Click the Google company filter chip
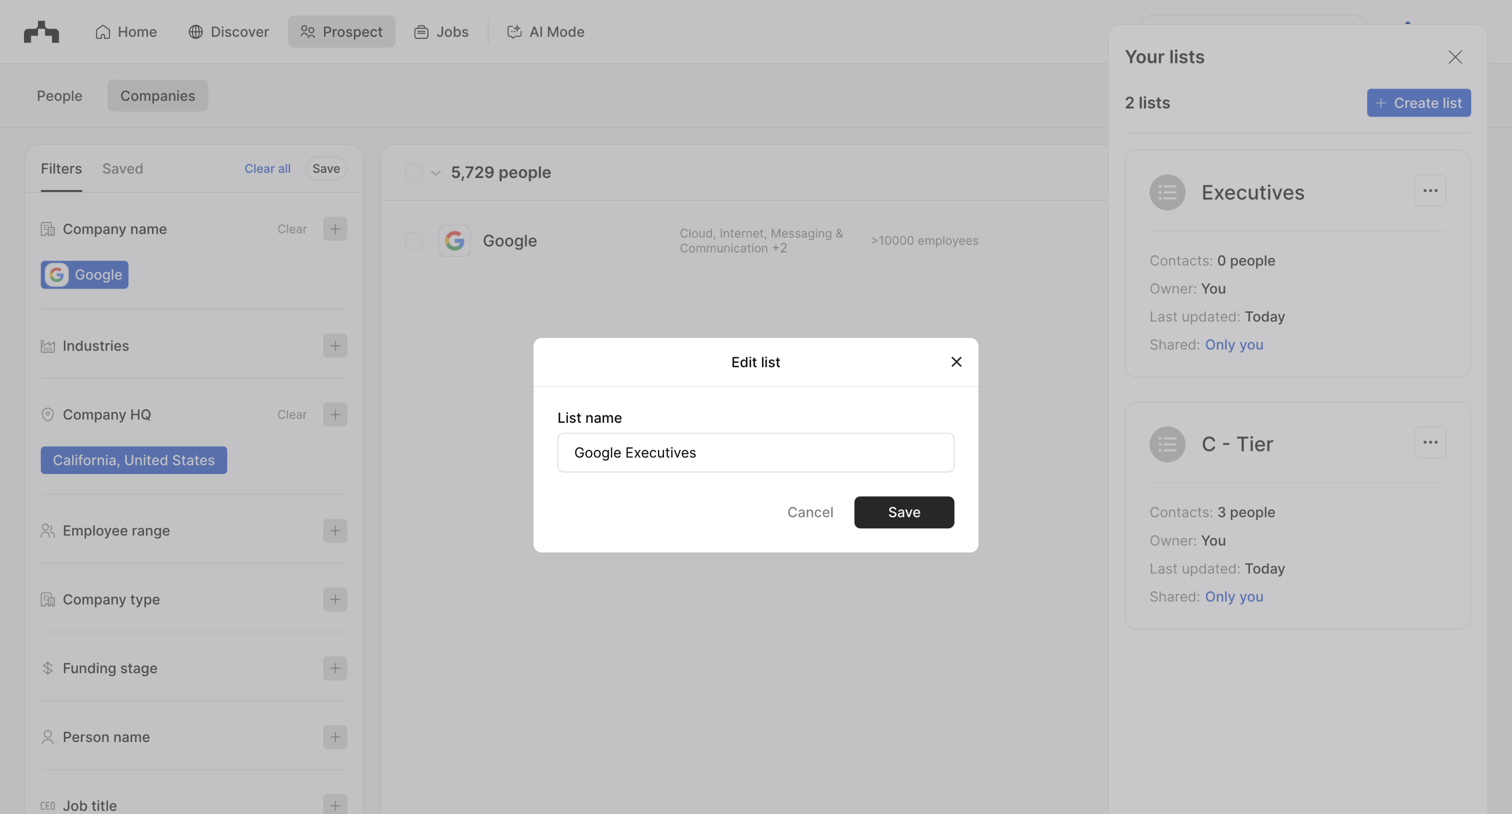The height and width of the screenshot is (814, 1512). pos(85,275)
